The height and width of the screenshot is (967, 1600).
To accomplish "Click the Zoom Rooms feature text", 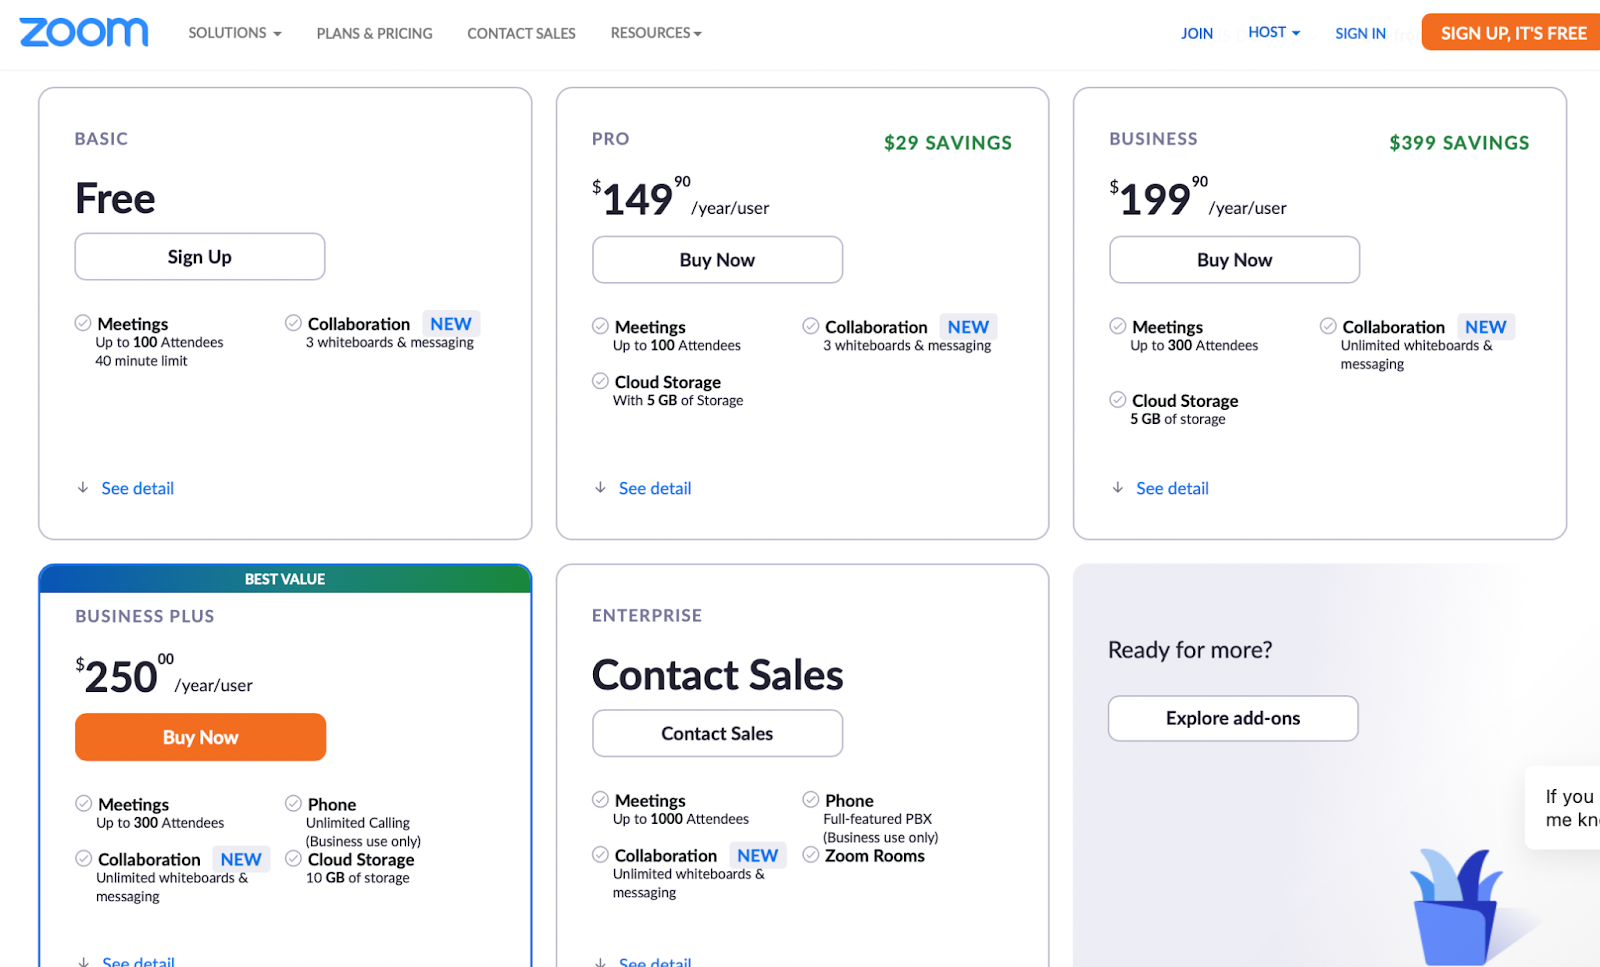I will coord(875,856).
